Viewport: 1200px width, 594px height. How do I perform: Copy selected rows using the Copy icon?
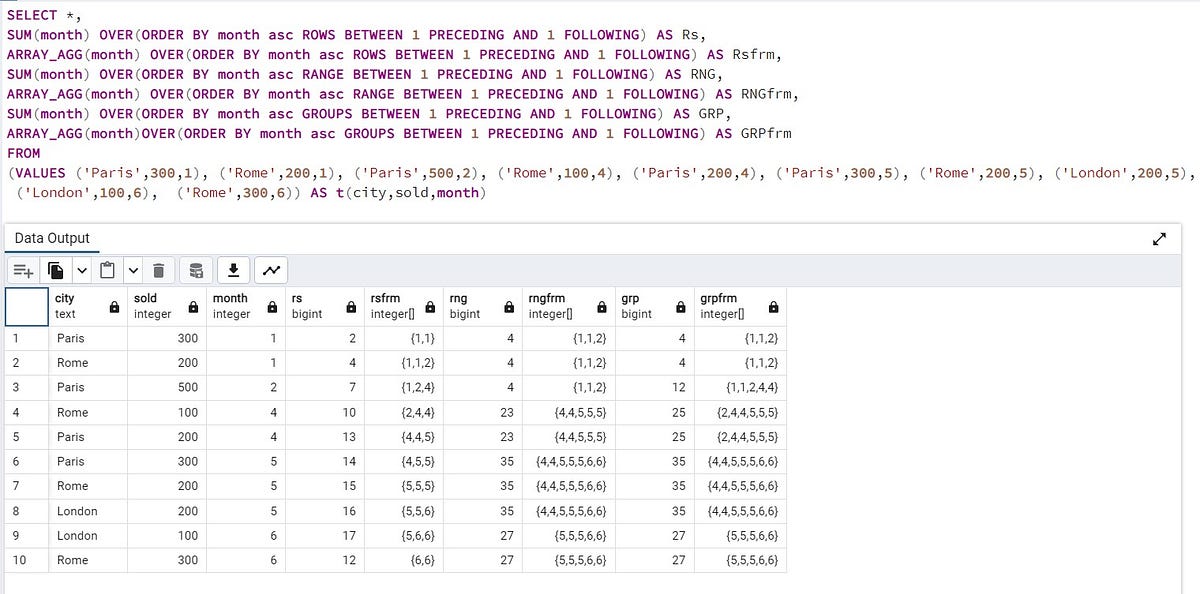tap(56, 270)
